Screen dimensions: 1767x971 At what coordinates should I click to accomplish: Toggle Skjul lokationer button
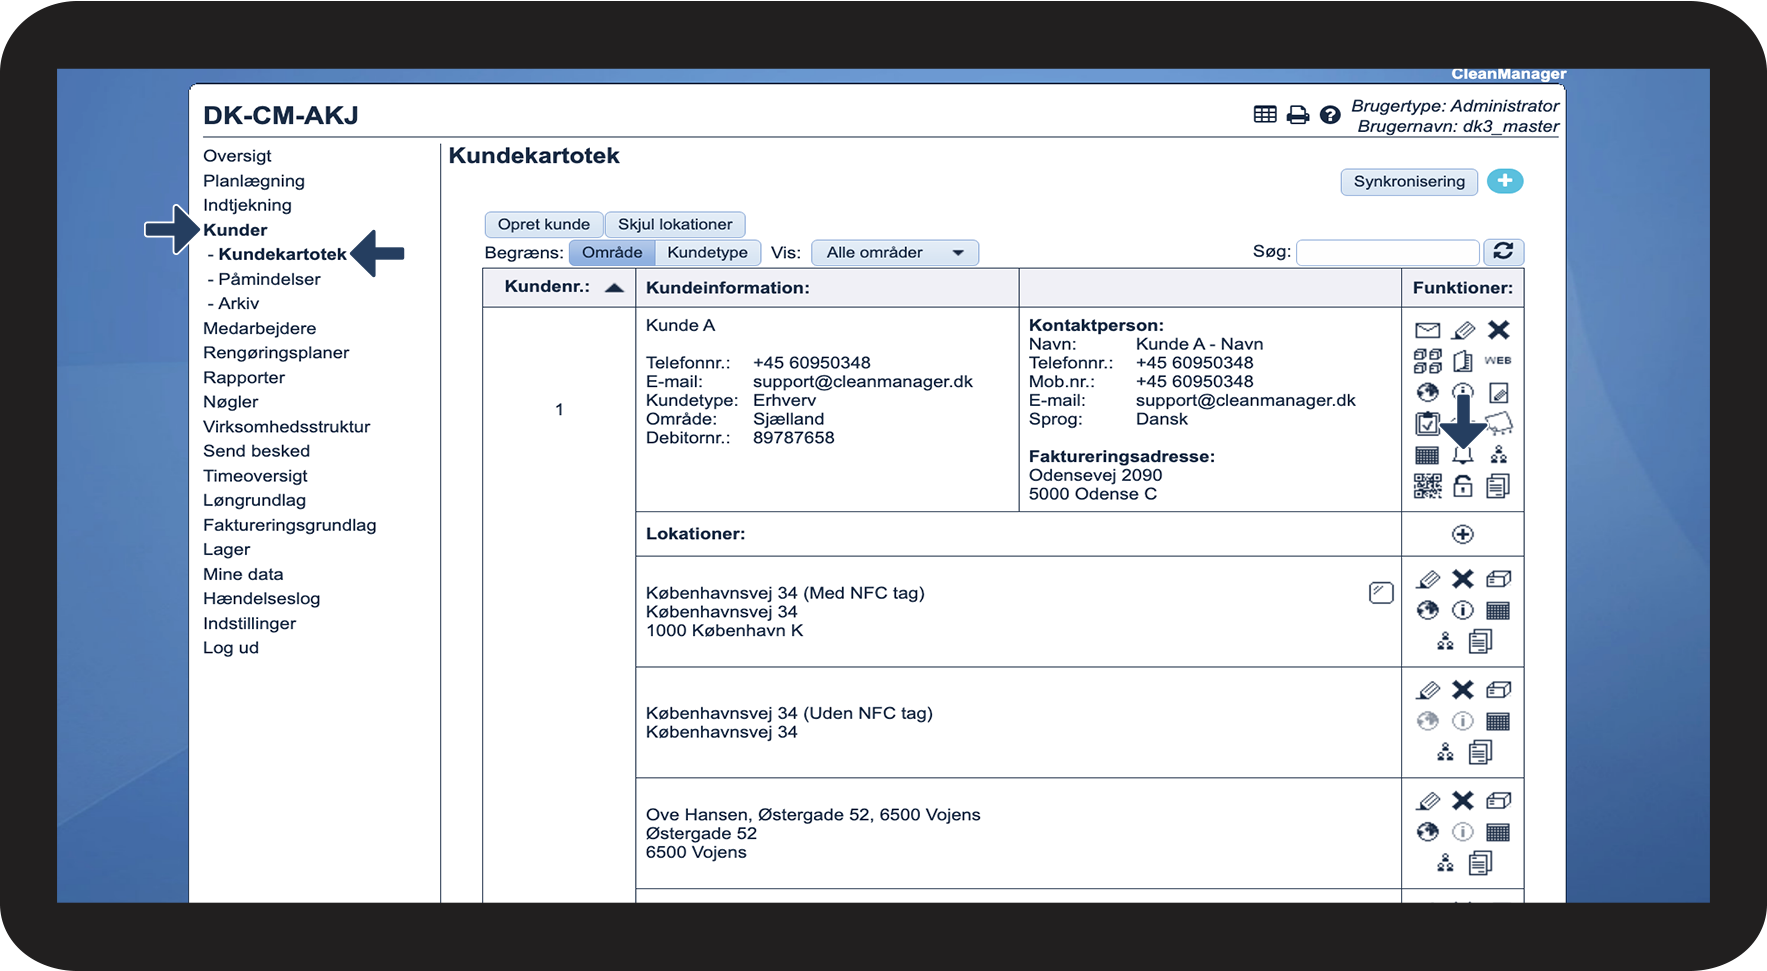[675, 224]
